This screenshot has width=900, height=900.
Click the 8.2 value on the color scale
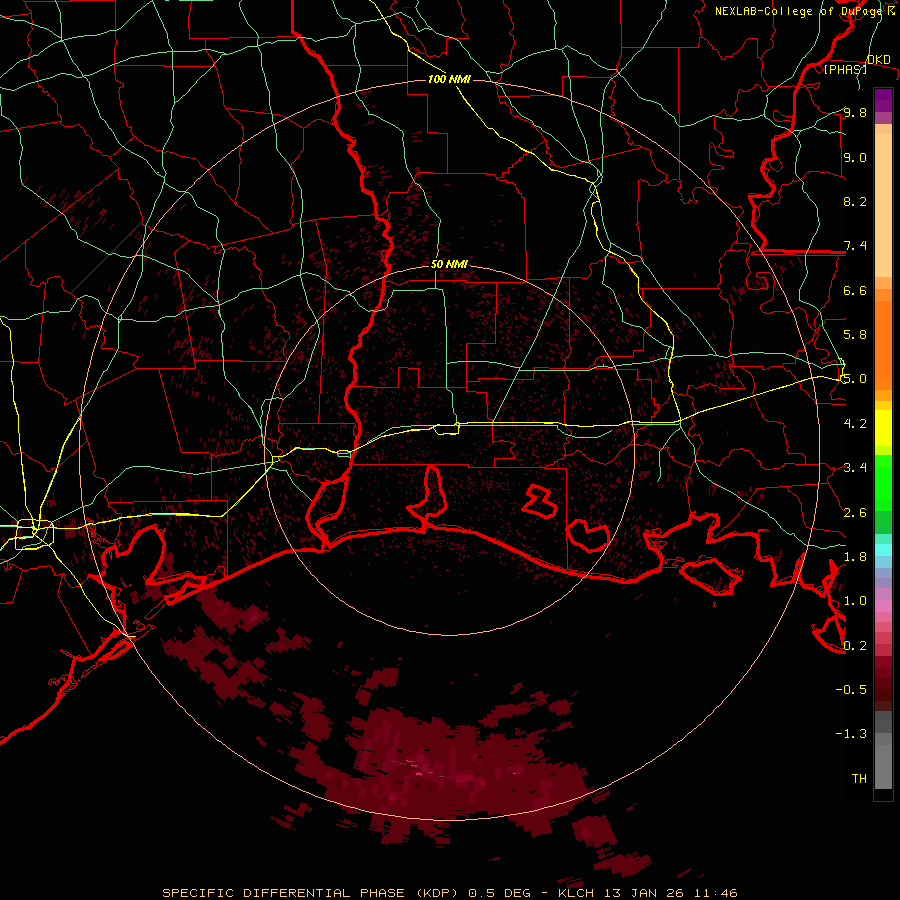(855, 201)
